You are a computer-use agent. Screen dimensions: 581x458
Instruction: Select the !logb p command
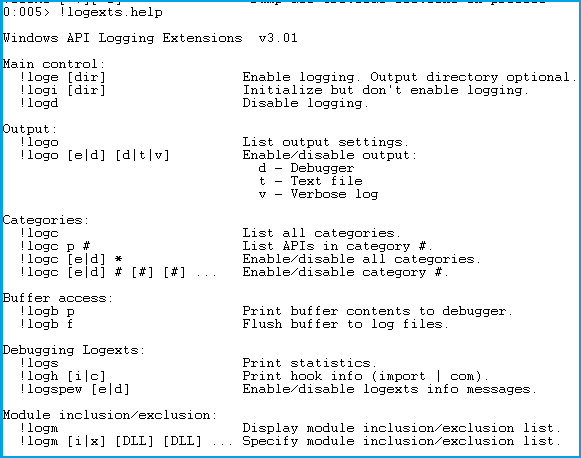pyautogui.click(x=47, y=311)
